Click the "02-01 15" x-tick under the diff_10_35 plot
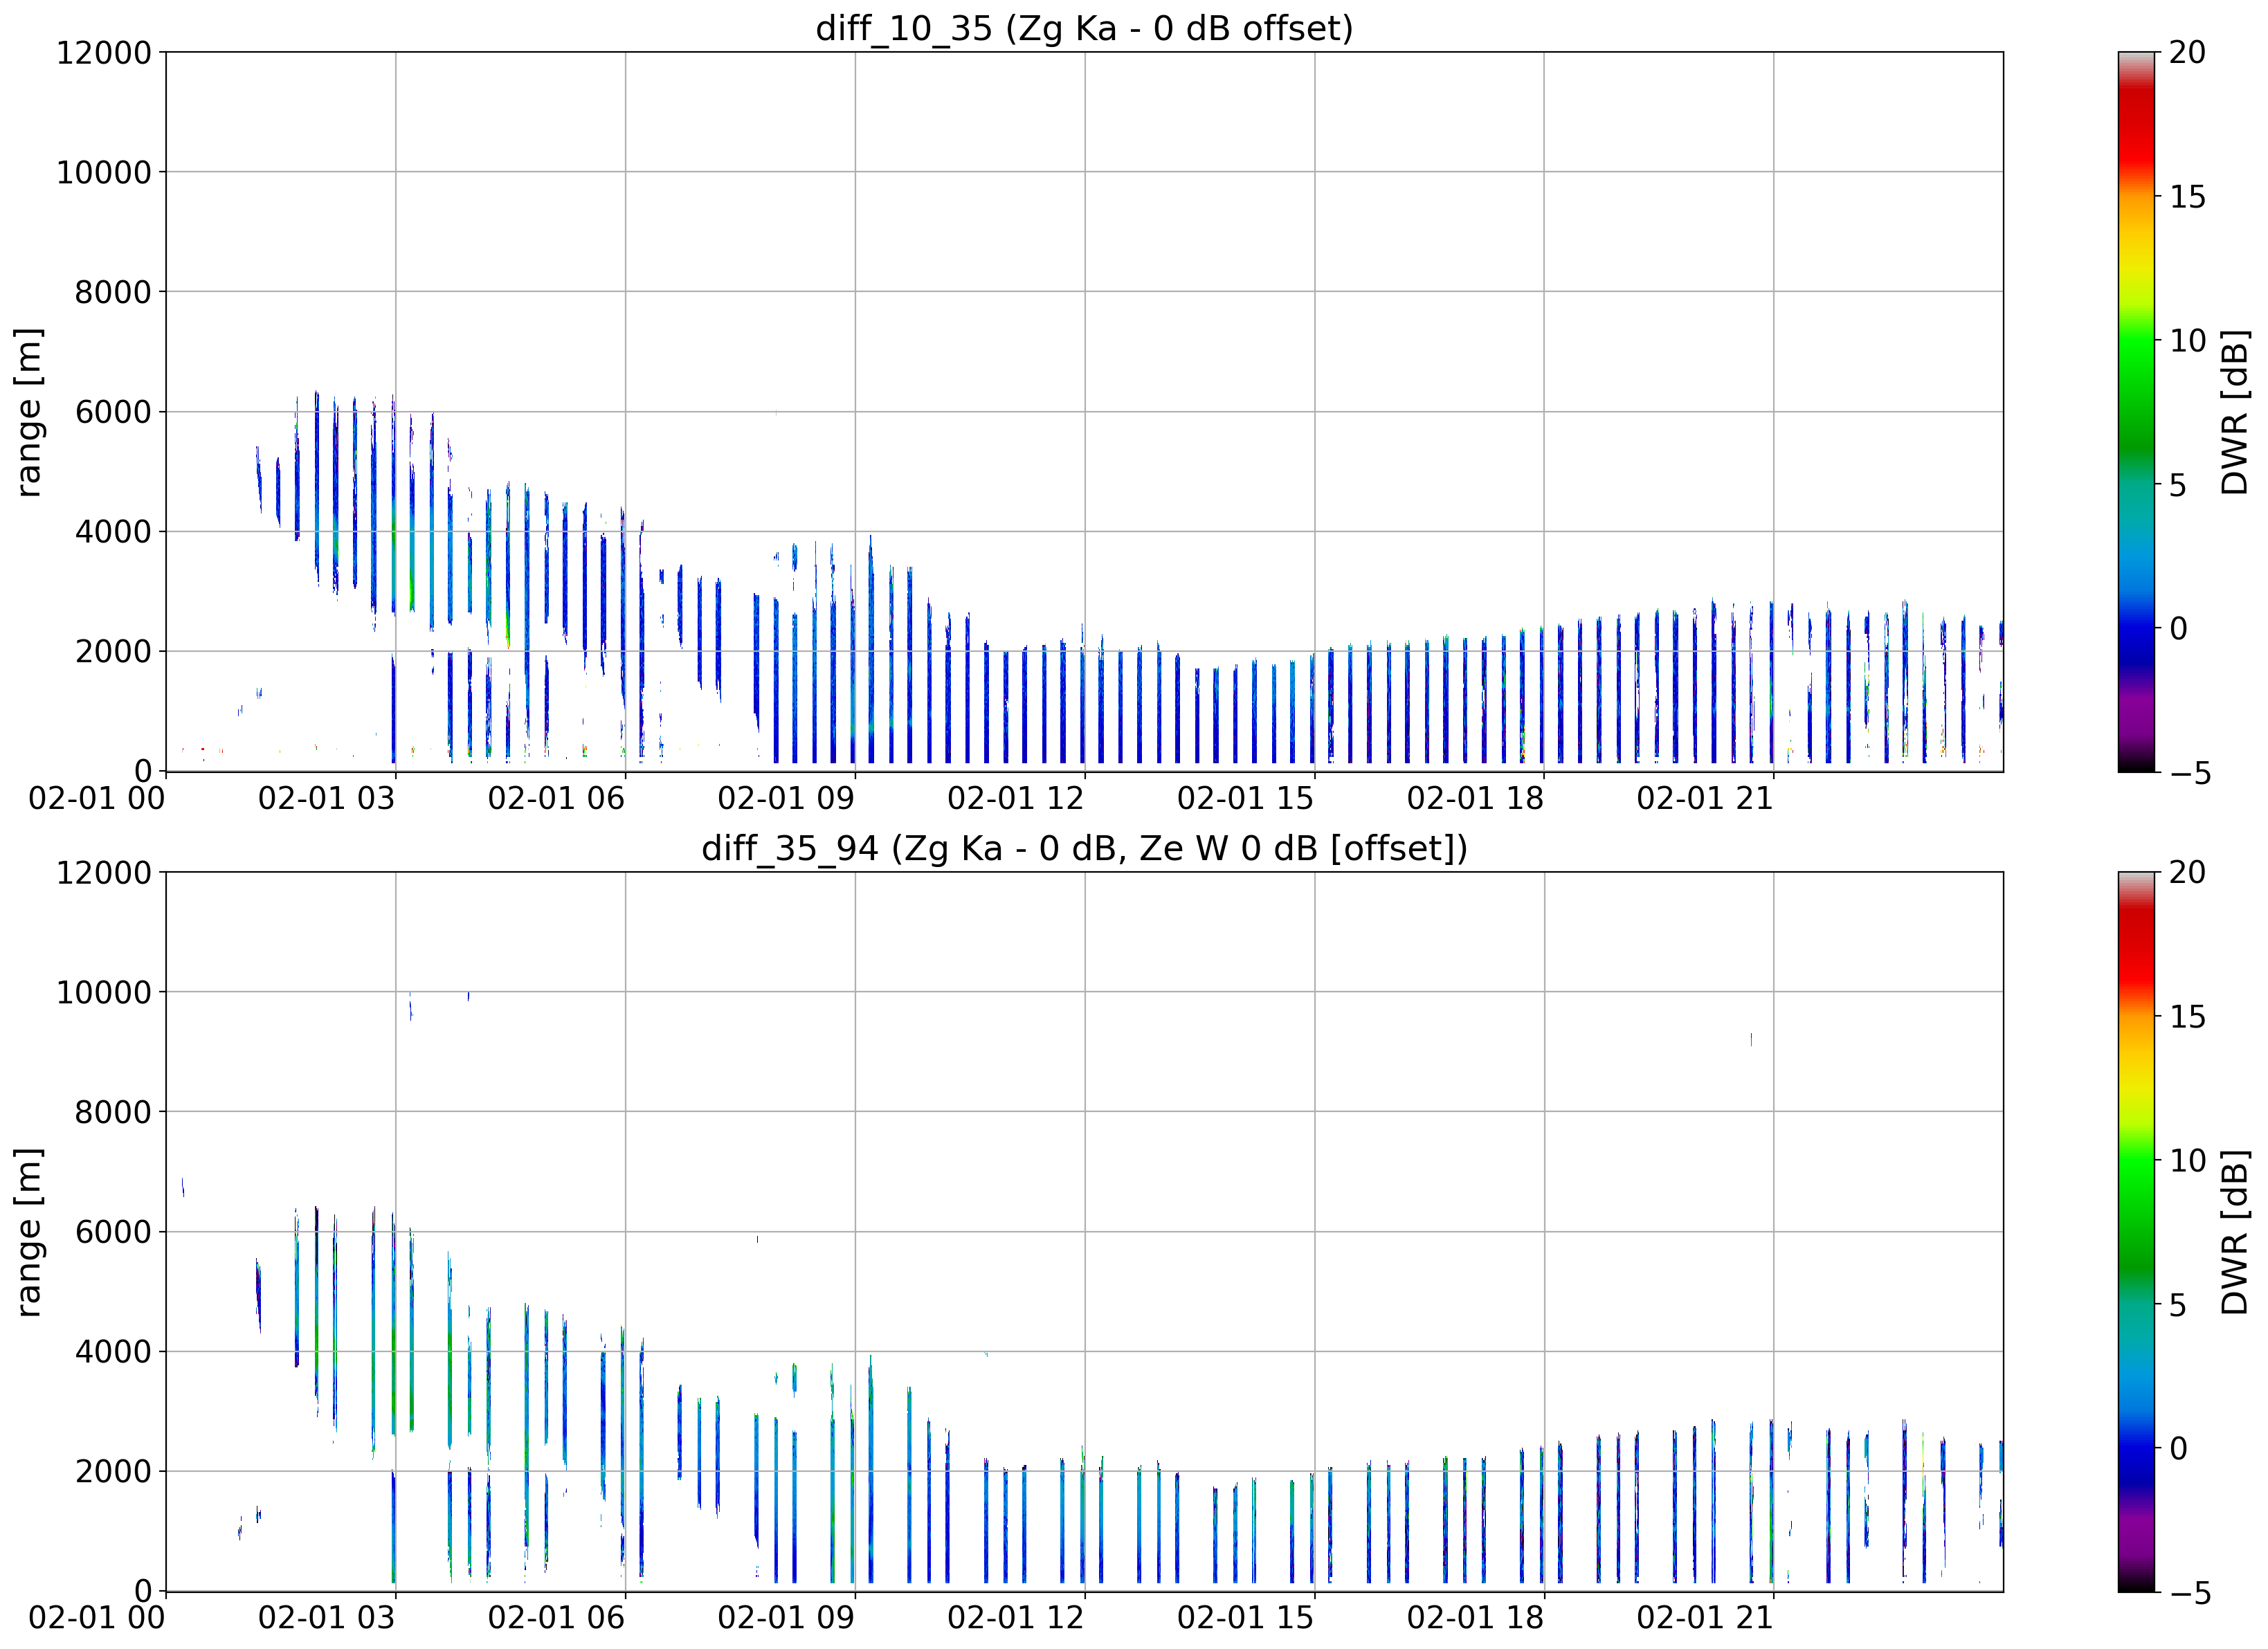This screenshot has height=1649, width=2268. (x=1246, y=798)
